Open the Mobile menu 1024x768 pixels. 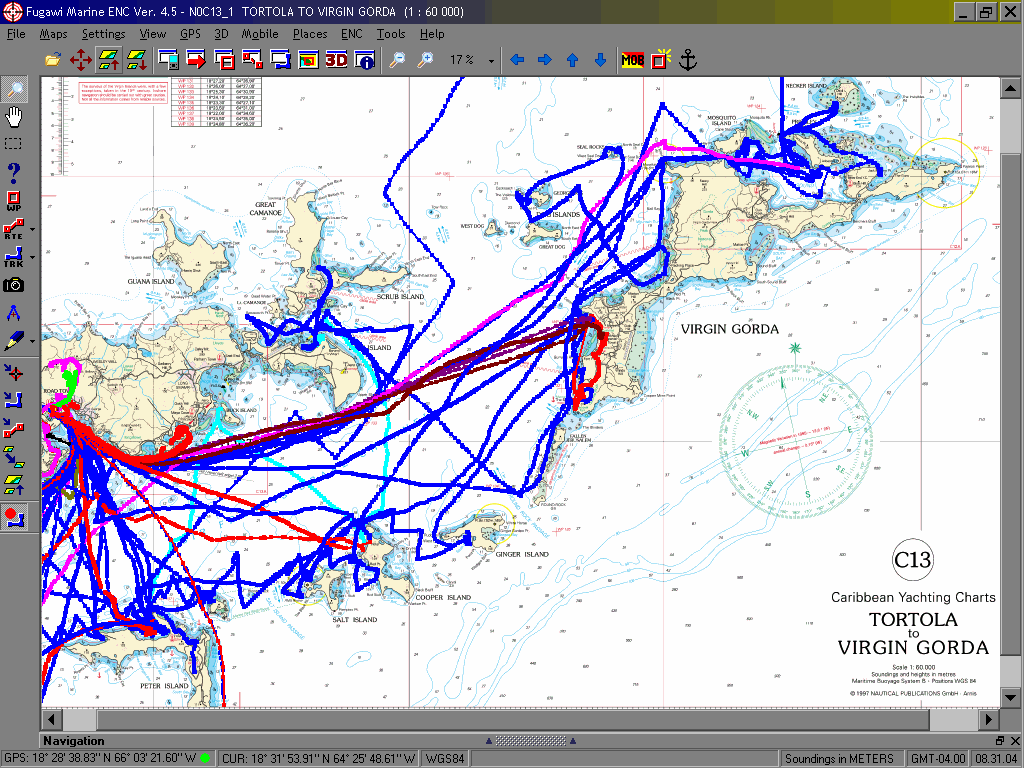coord(260,34)
